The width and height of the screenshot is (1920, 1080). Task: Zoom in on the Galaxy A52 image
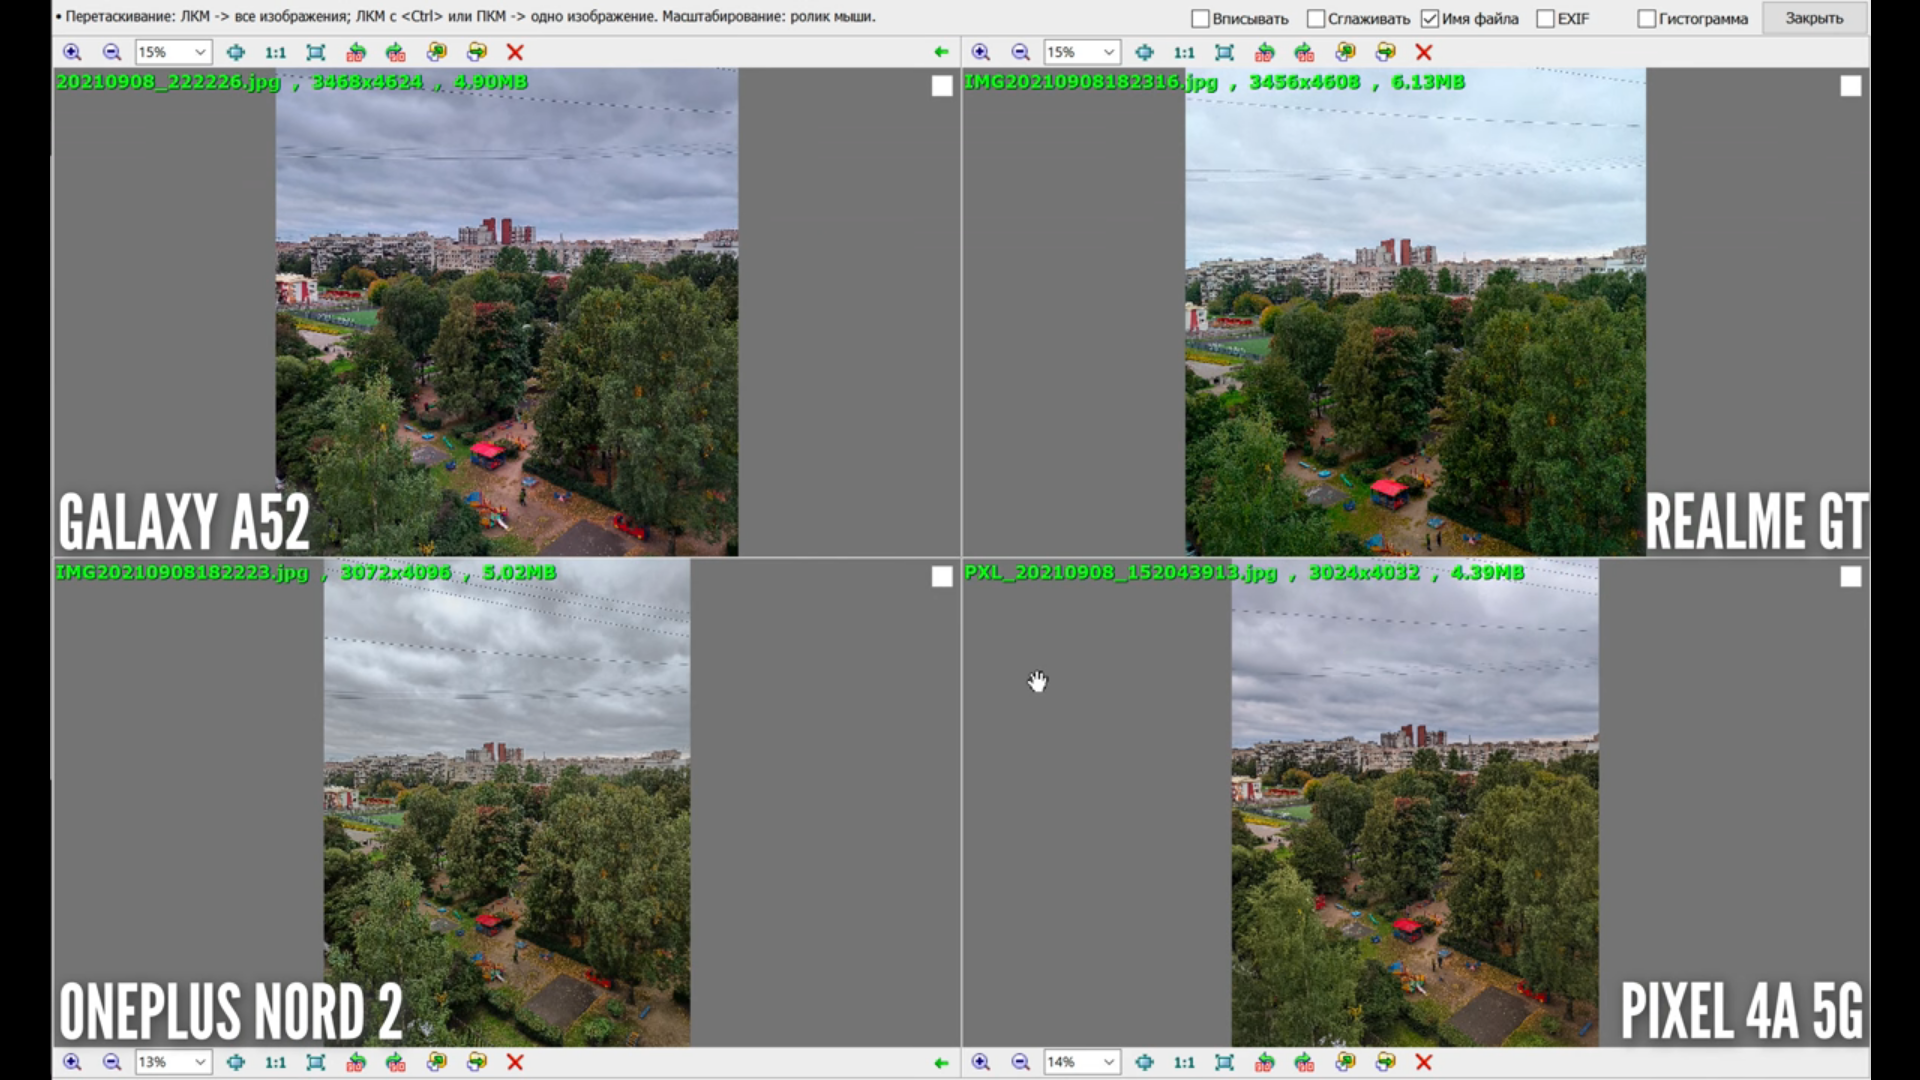pos(72,52)
